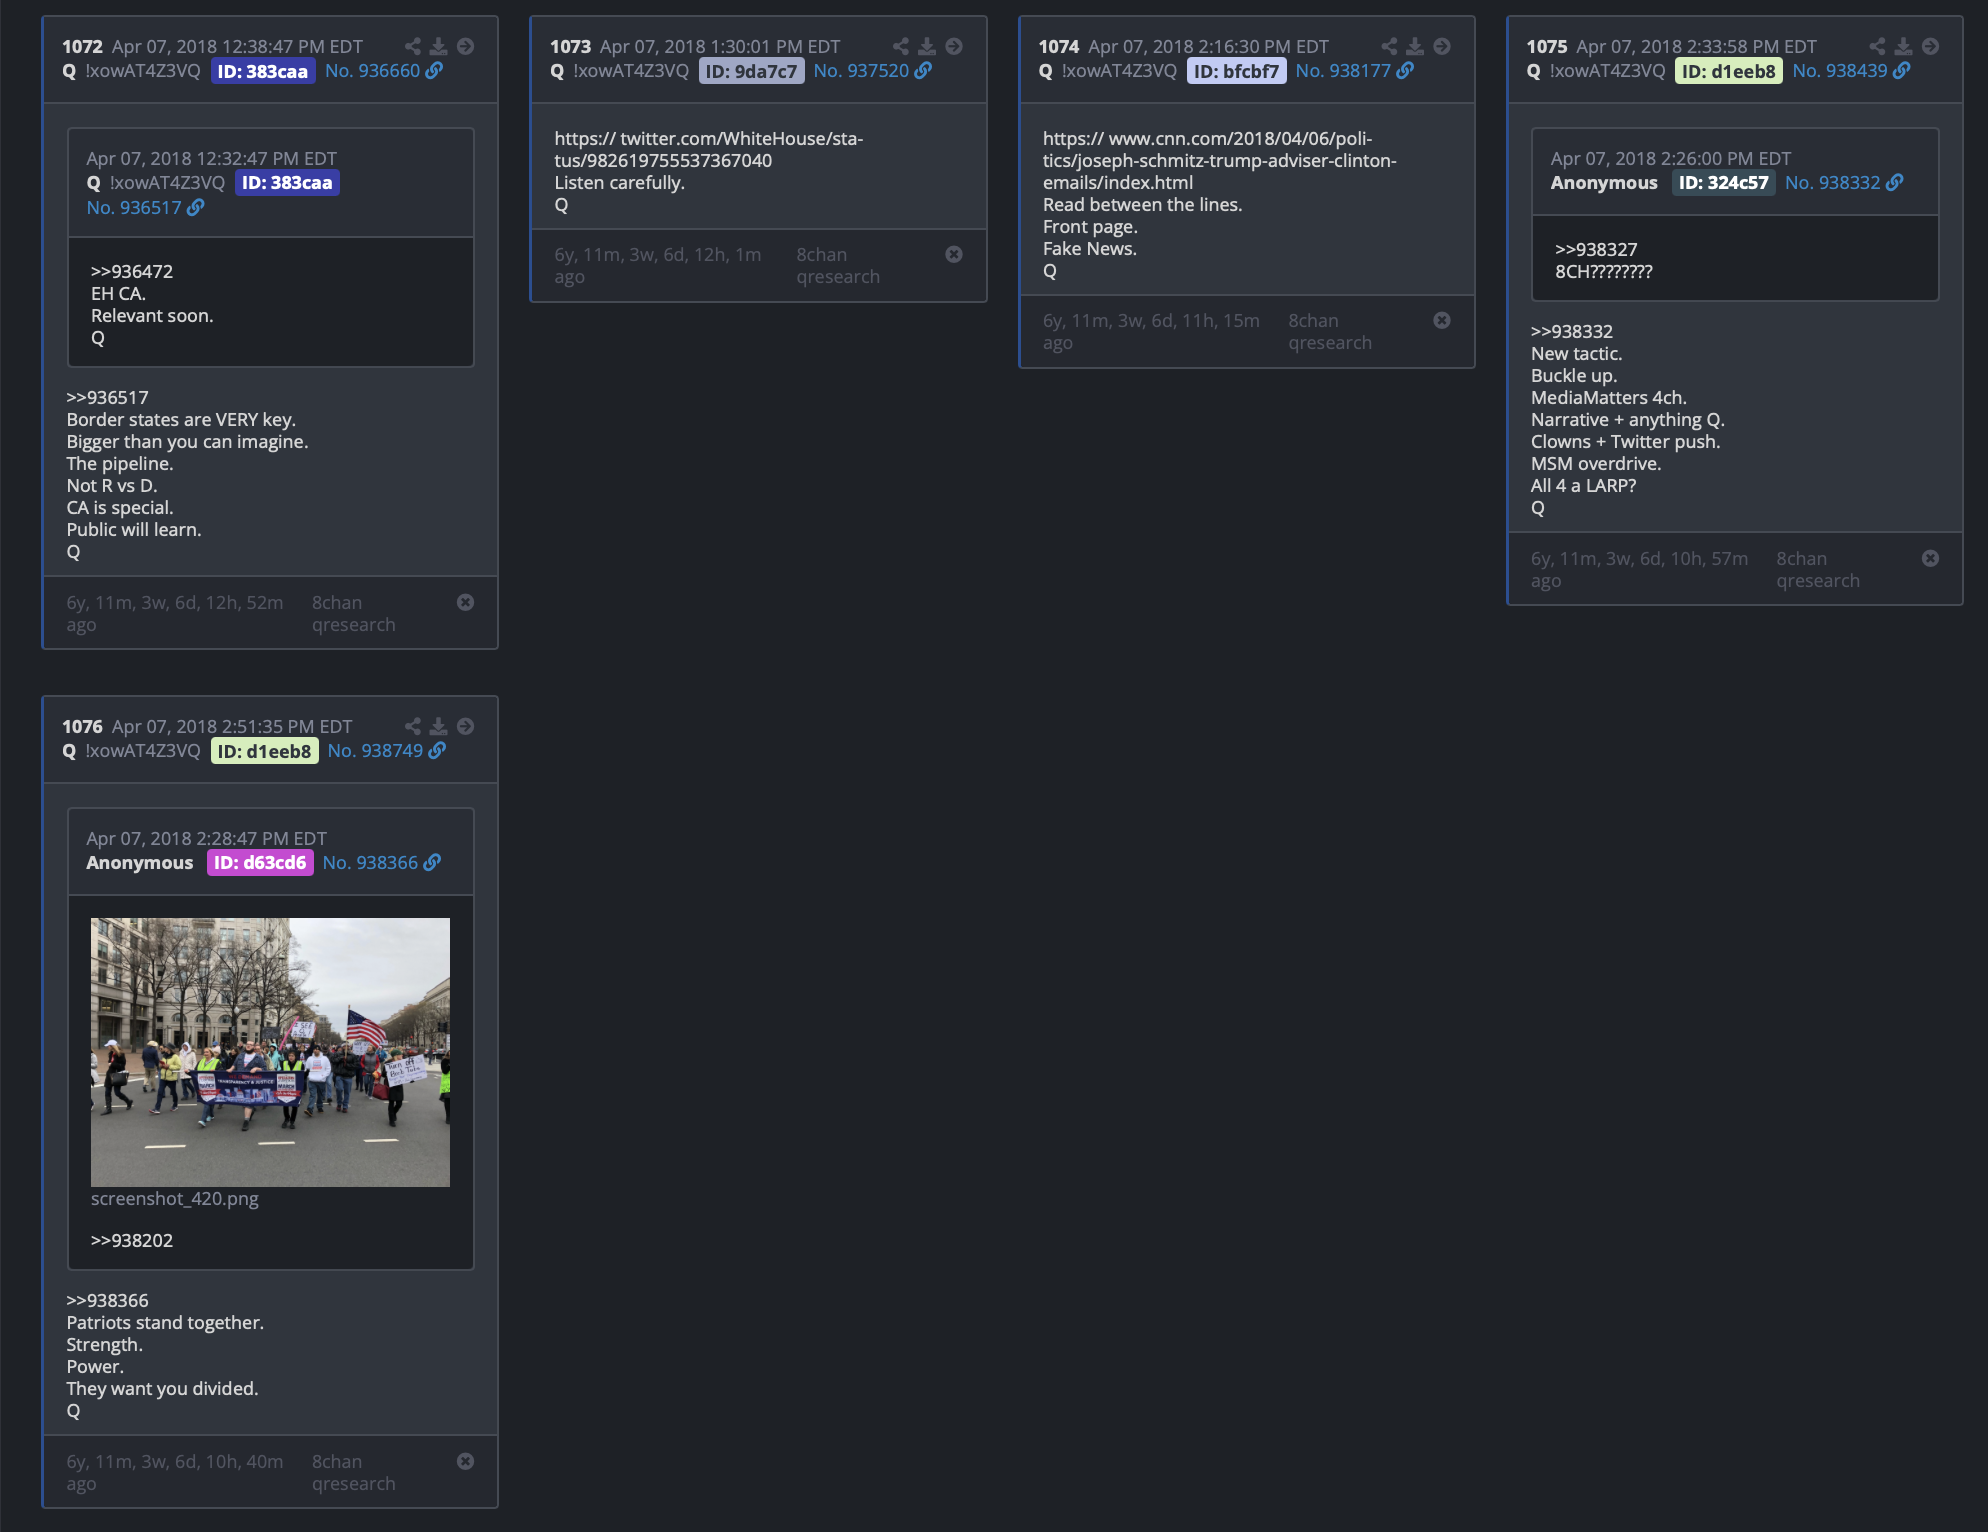
Task: Click 8chan qresearch label under post 1075
Action: [x=1818, y=570]
